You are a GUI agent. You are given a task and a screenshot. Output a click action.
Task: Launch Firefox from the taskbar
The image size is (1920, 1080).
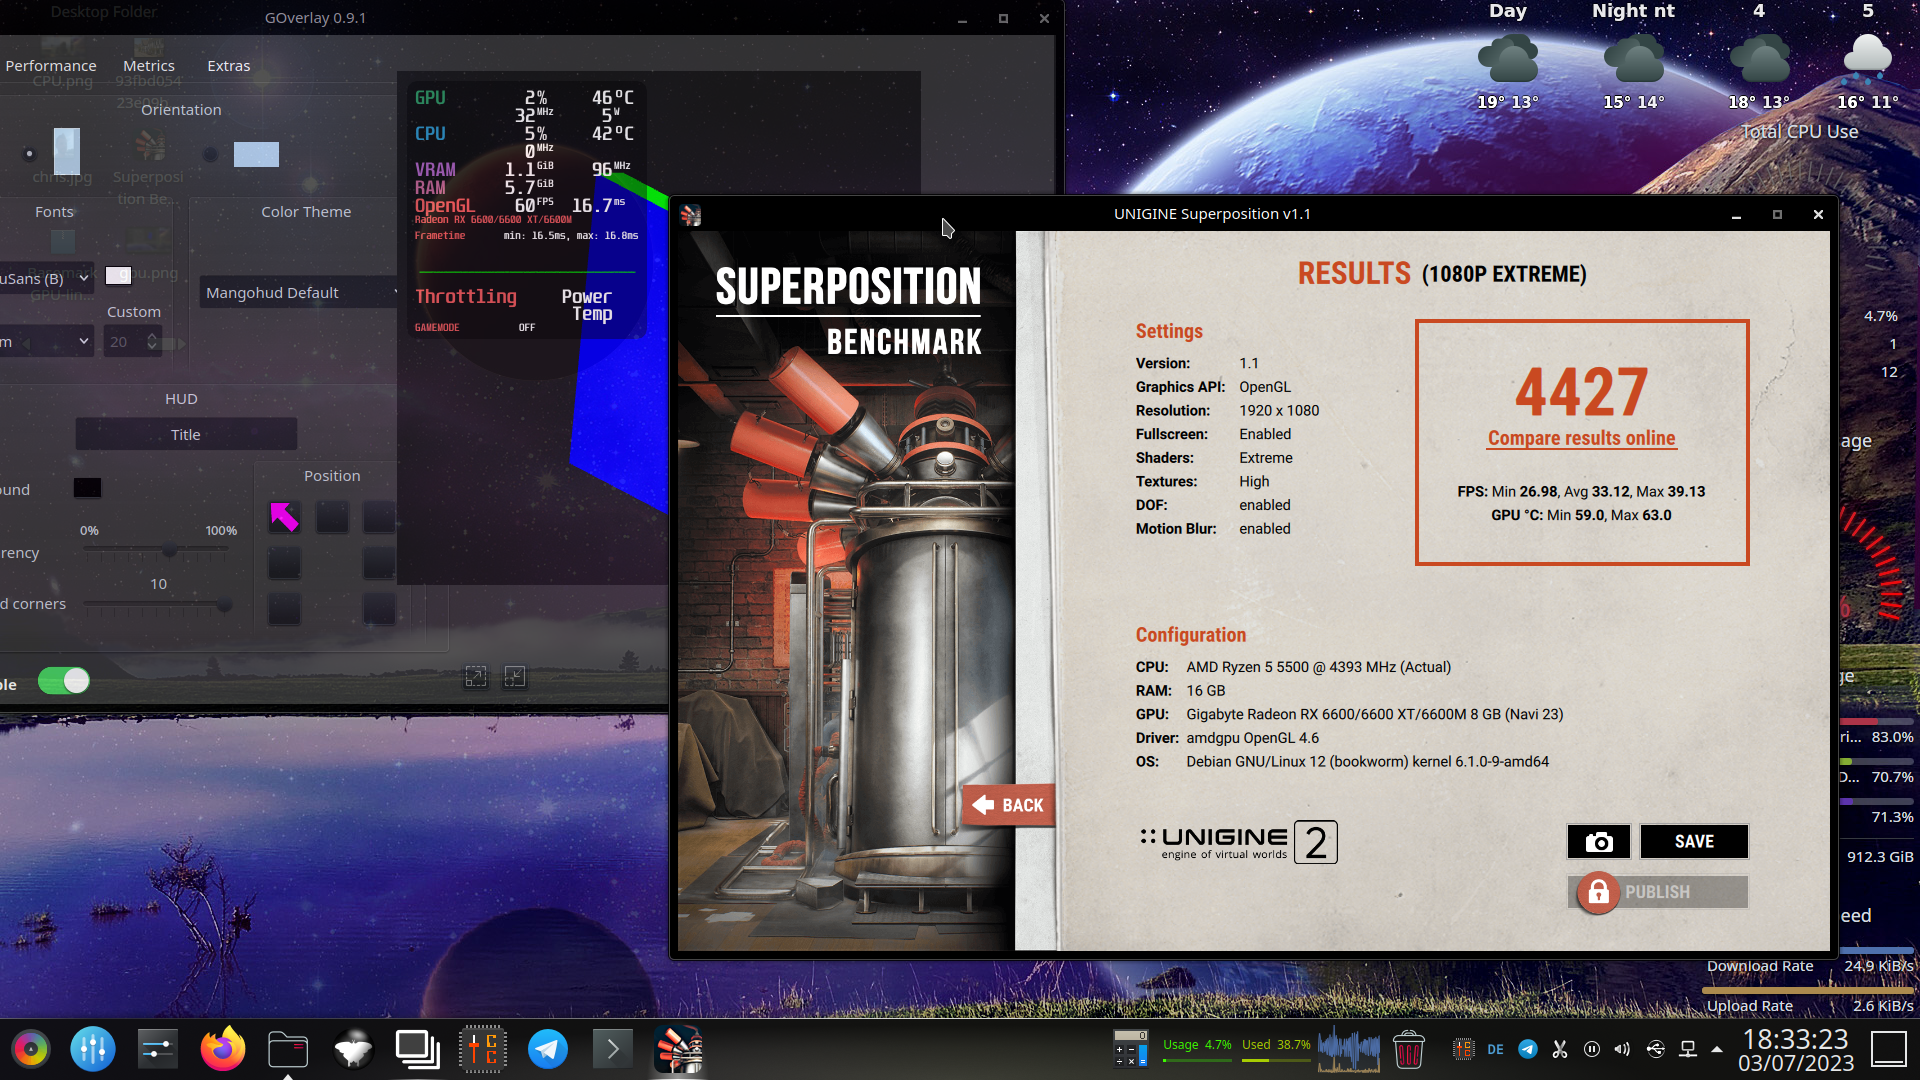(222, 1049)
